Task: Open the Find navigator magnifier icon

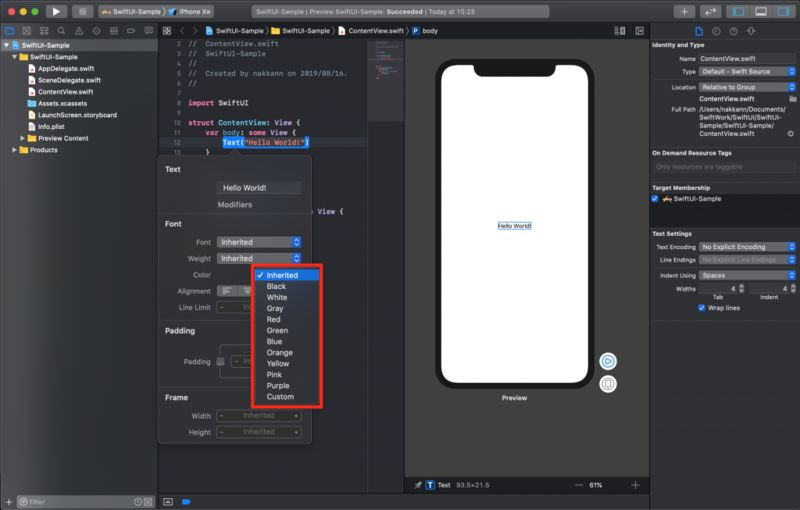Action: coord(61,31)
